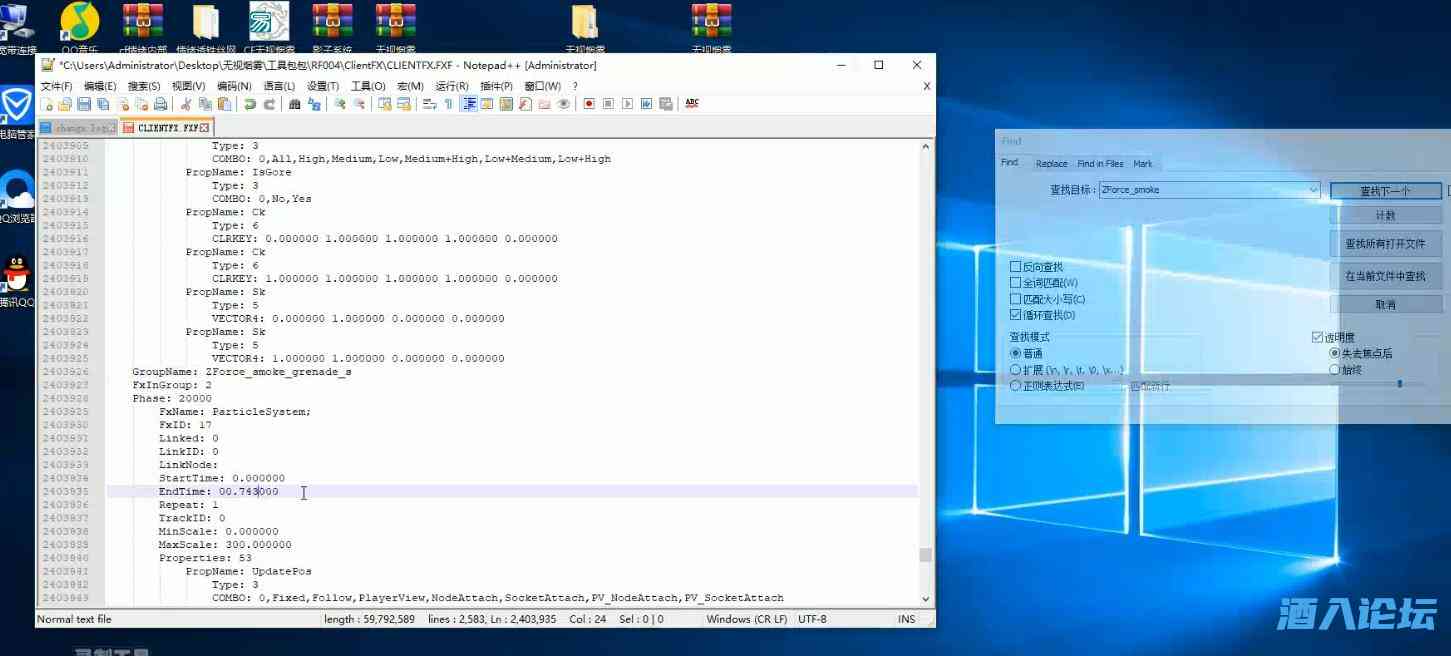Switch to the Replace tab

[x=1051, y=164]
